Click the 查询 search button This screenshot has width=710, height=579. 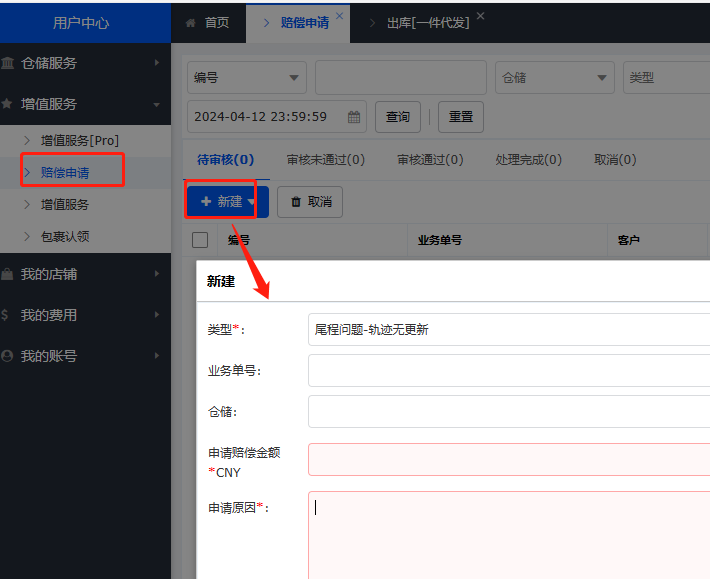point(398,117)
